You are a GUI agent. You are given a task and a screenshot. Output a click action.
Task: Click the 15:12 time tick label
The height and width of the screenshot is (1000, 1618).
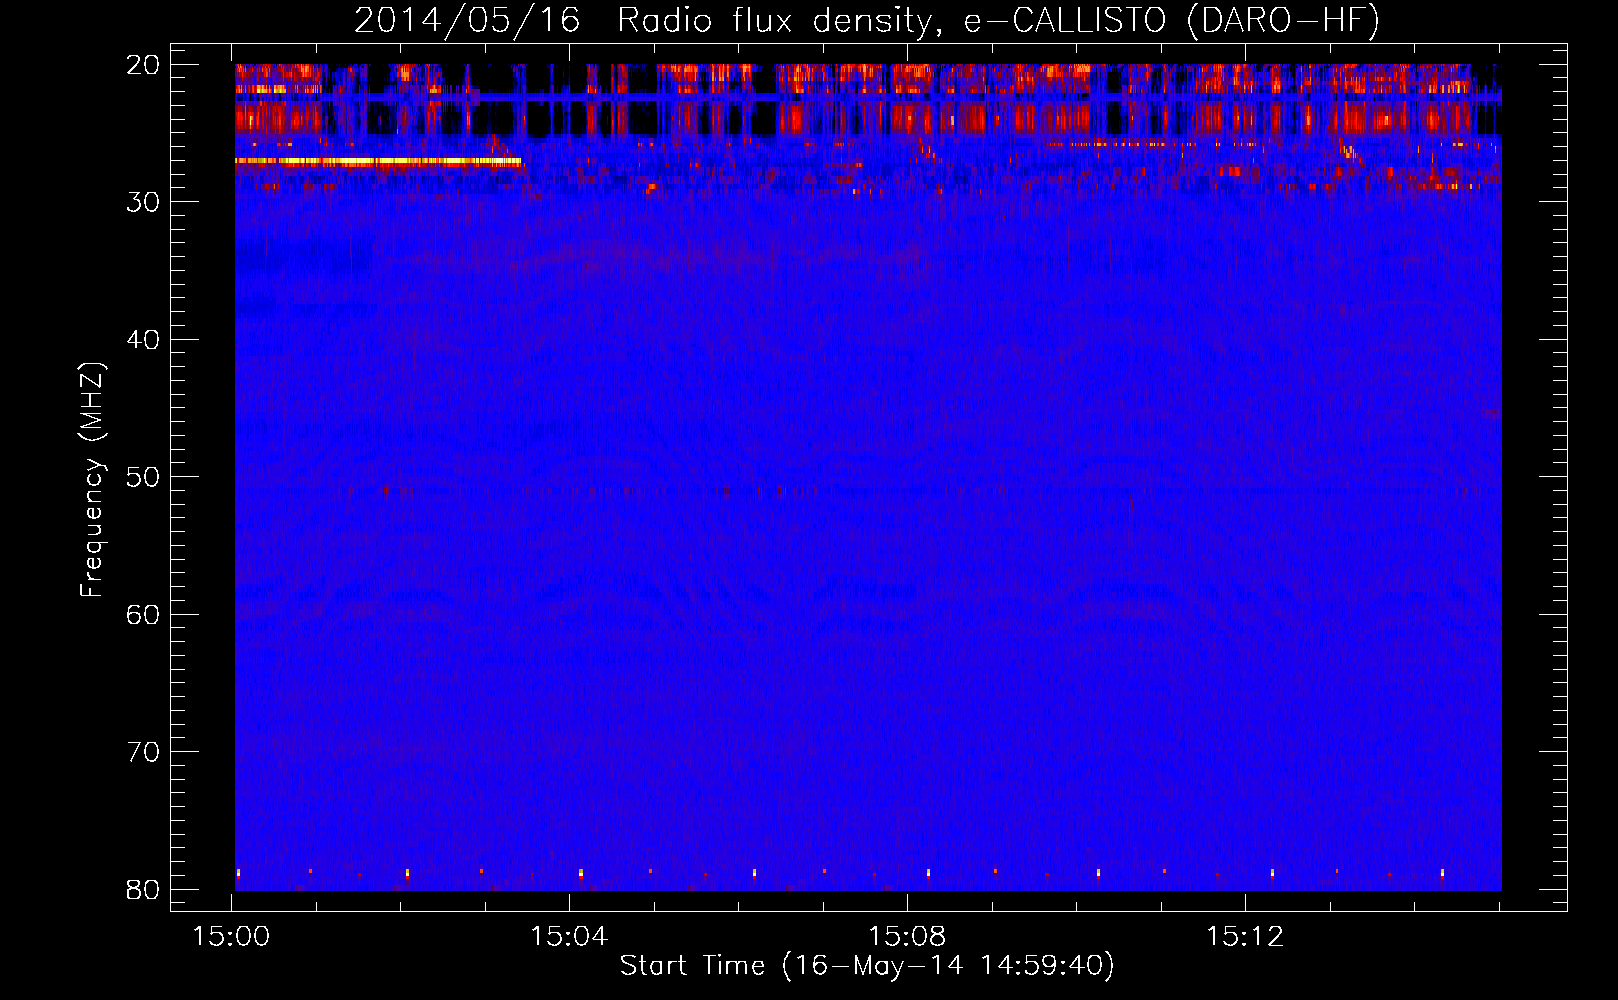click(1245, 937)
